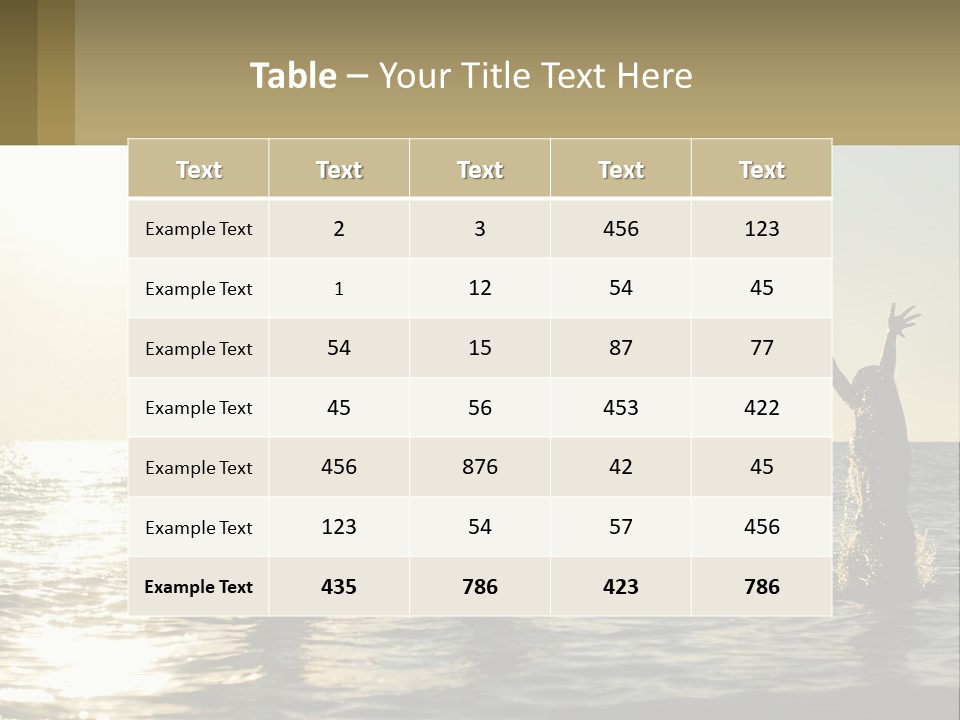The image size is (960, 720).
Task: Select the cell with value 12
Action: click(480, 288)
